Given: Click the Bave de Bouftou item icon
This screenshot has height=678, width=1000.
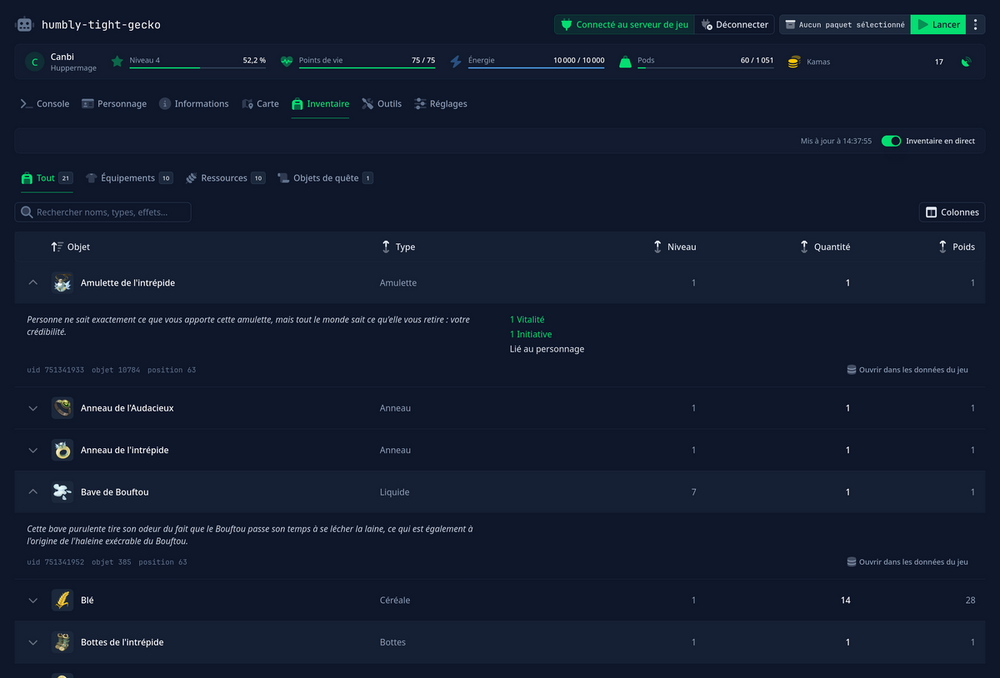Looking at the screenshot, I should tap(62, 492).
